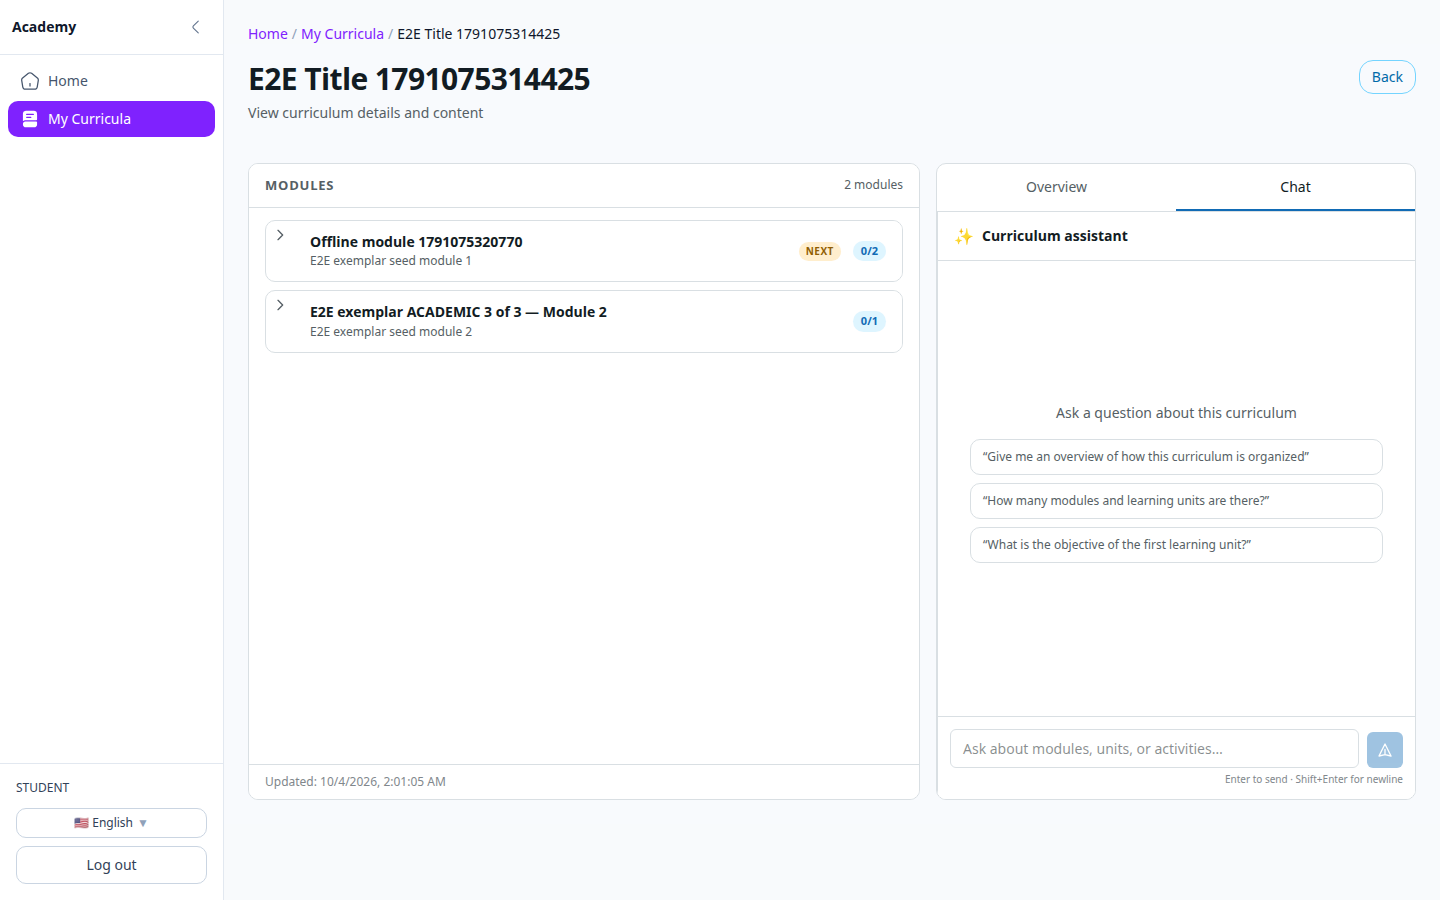Click the Academy sidebar title
The width and height of the screenshot is (1440, 900).
pos(44,27)
